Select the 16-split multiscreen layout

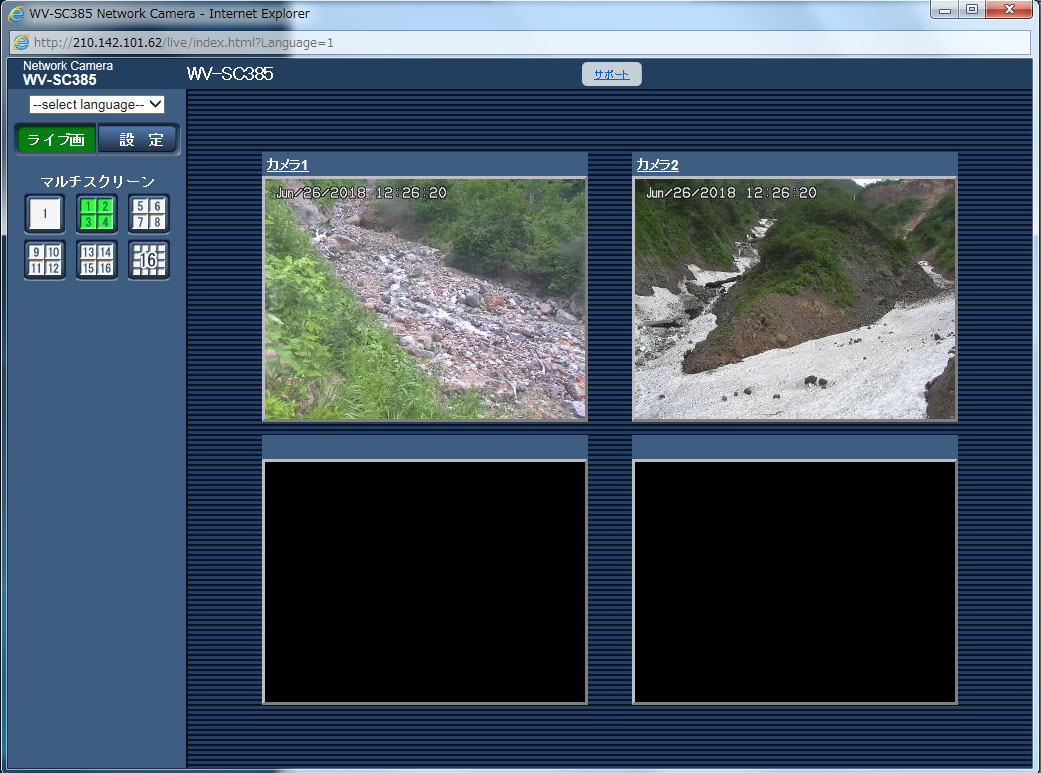149,260
